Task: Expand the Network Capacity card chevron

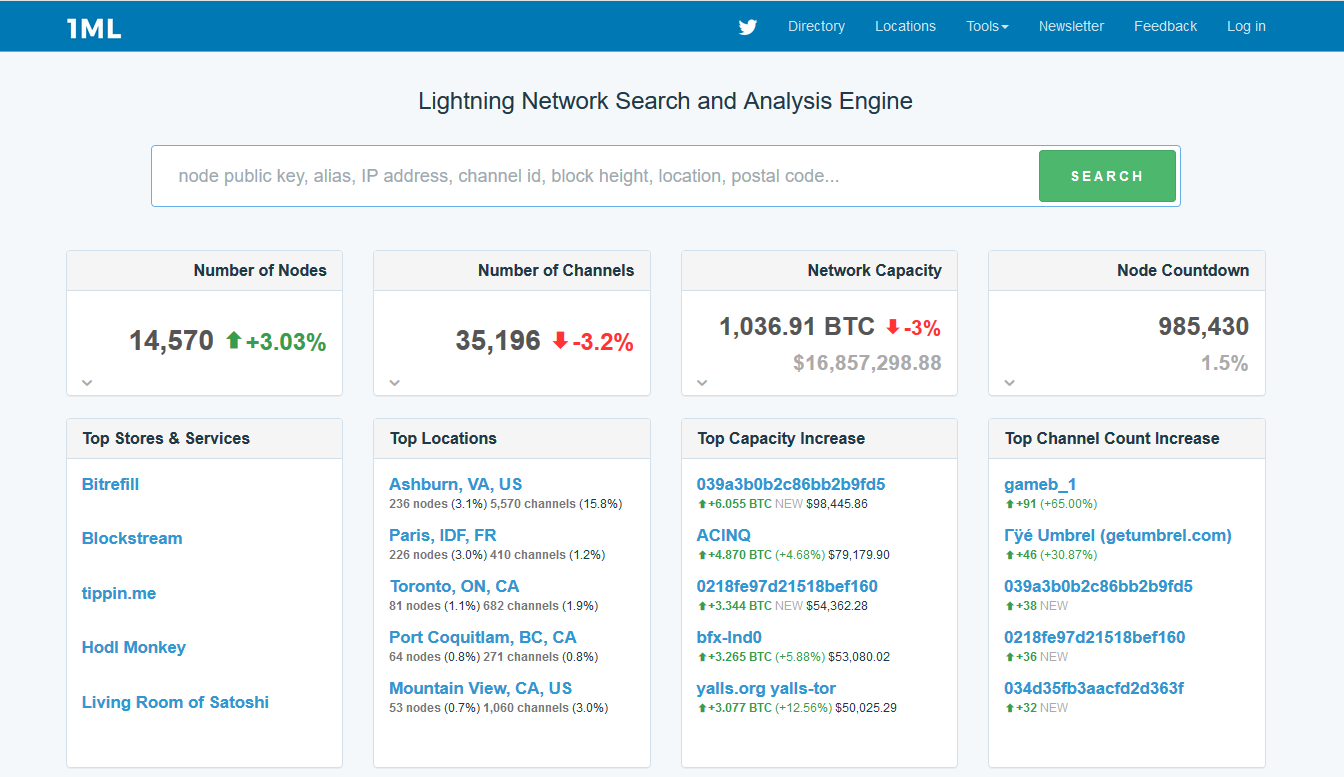Action: click(702, 382)
